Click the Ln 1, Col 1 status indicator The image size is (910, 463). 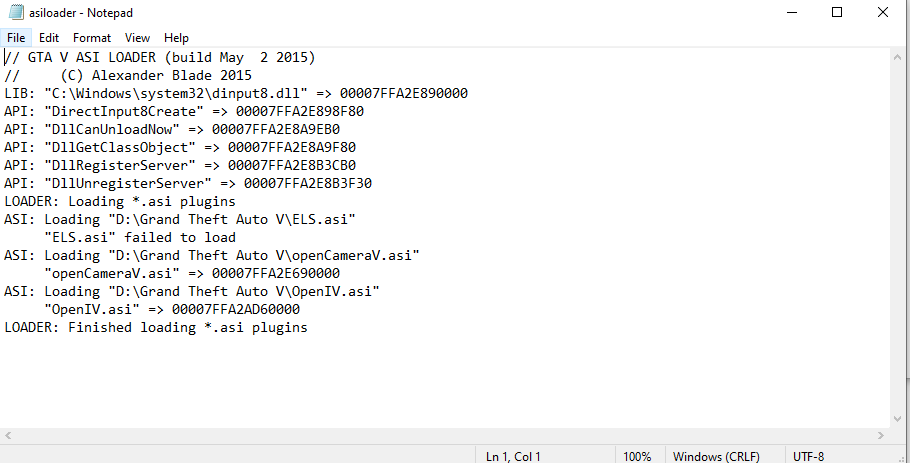coord(513,456)
